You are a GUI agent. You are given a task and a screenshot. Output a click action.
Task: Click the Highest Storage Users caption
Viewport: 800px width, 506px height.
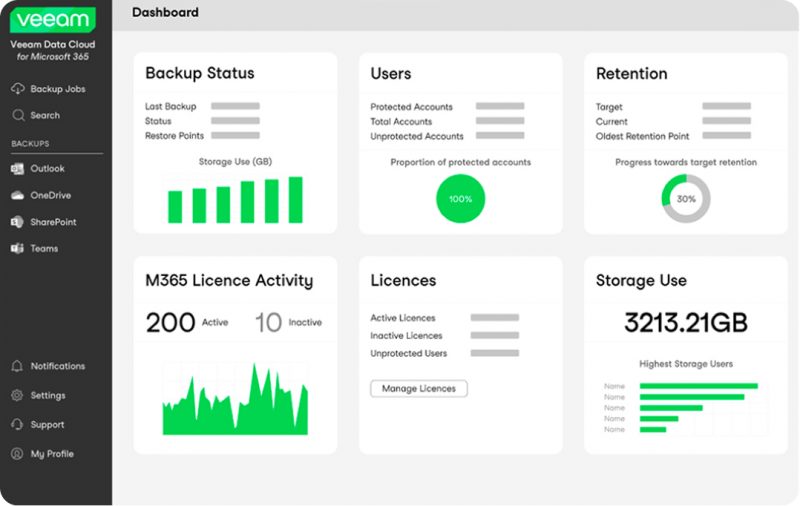pos(686,364)
